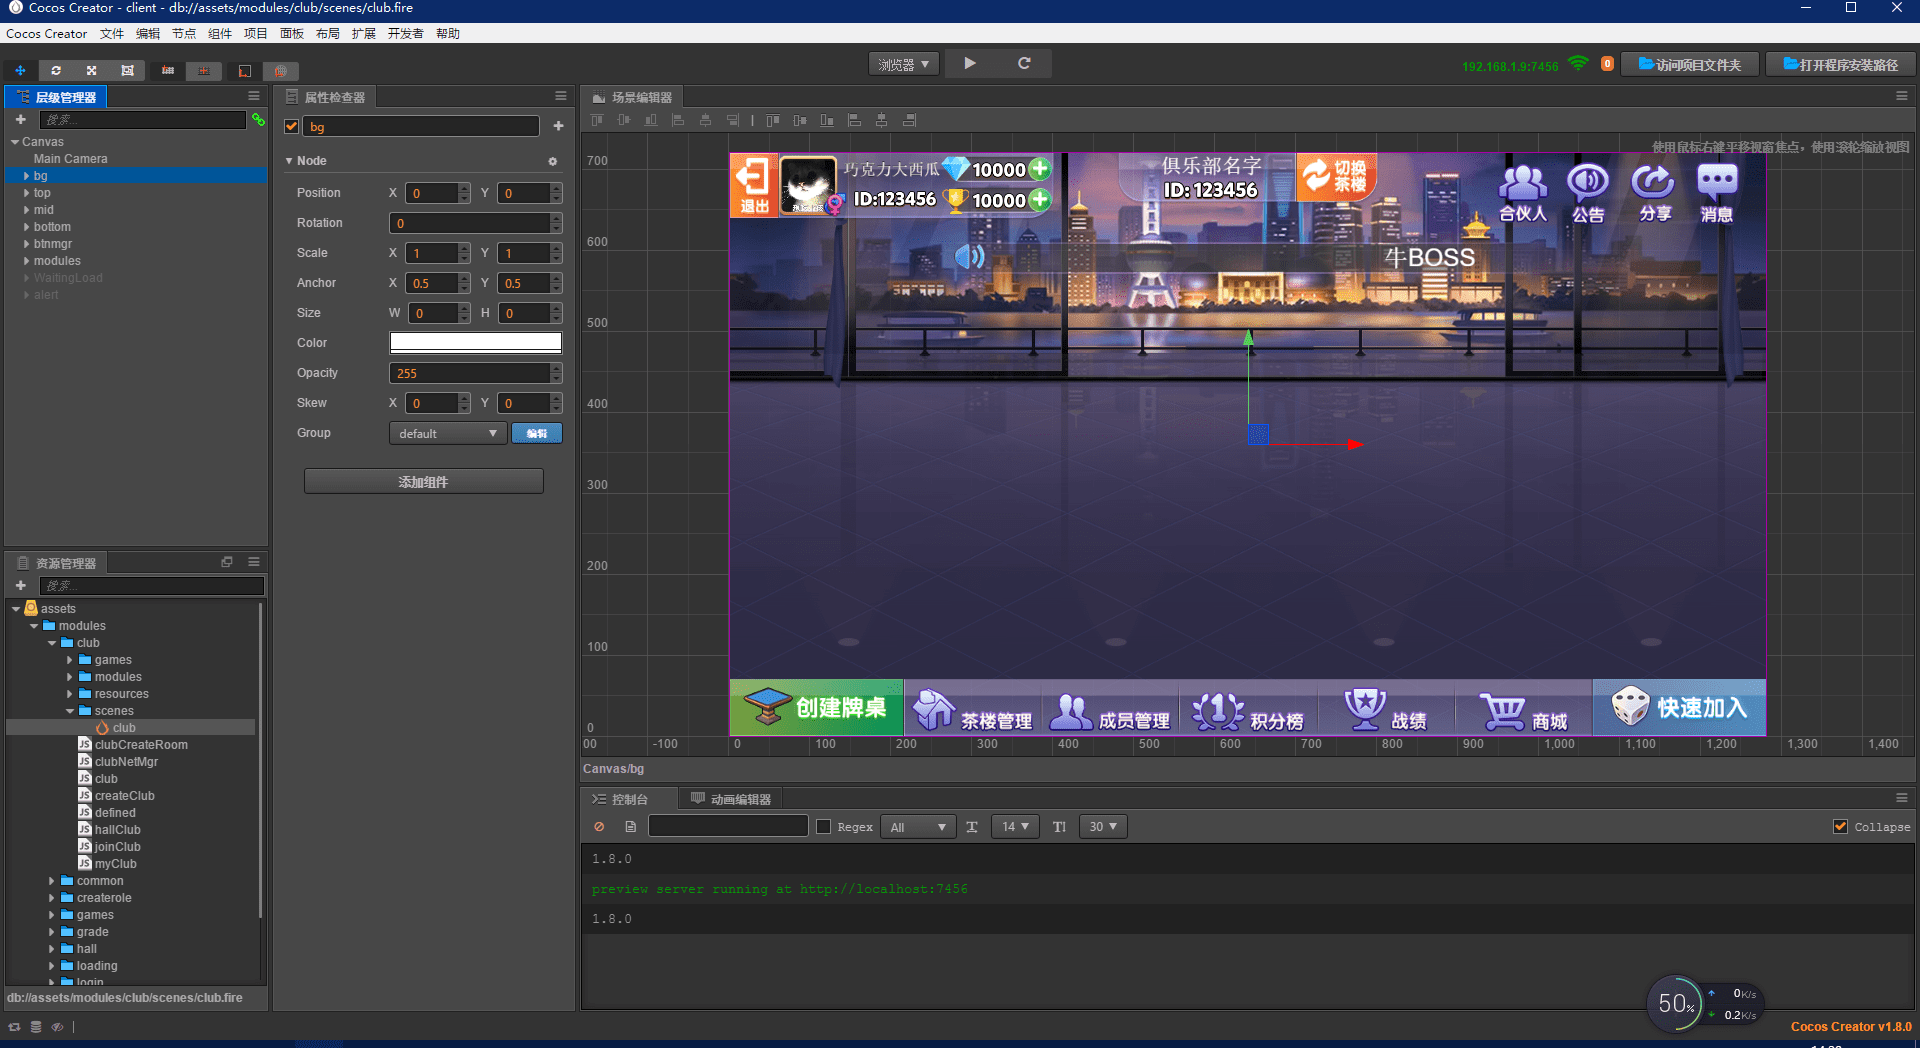Expand the common assets folder
Screen dimensions: 1920x1048
52,881
